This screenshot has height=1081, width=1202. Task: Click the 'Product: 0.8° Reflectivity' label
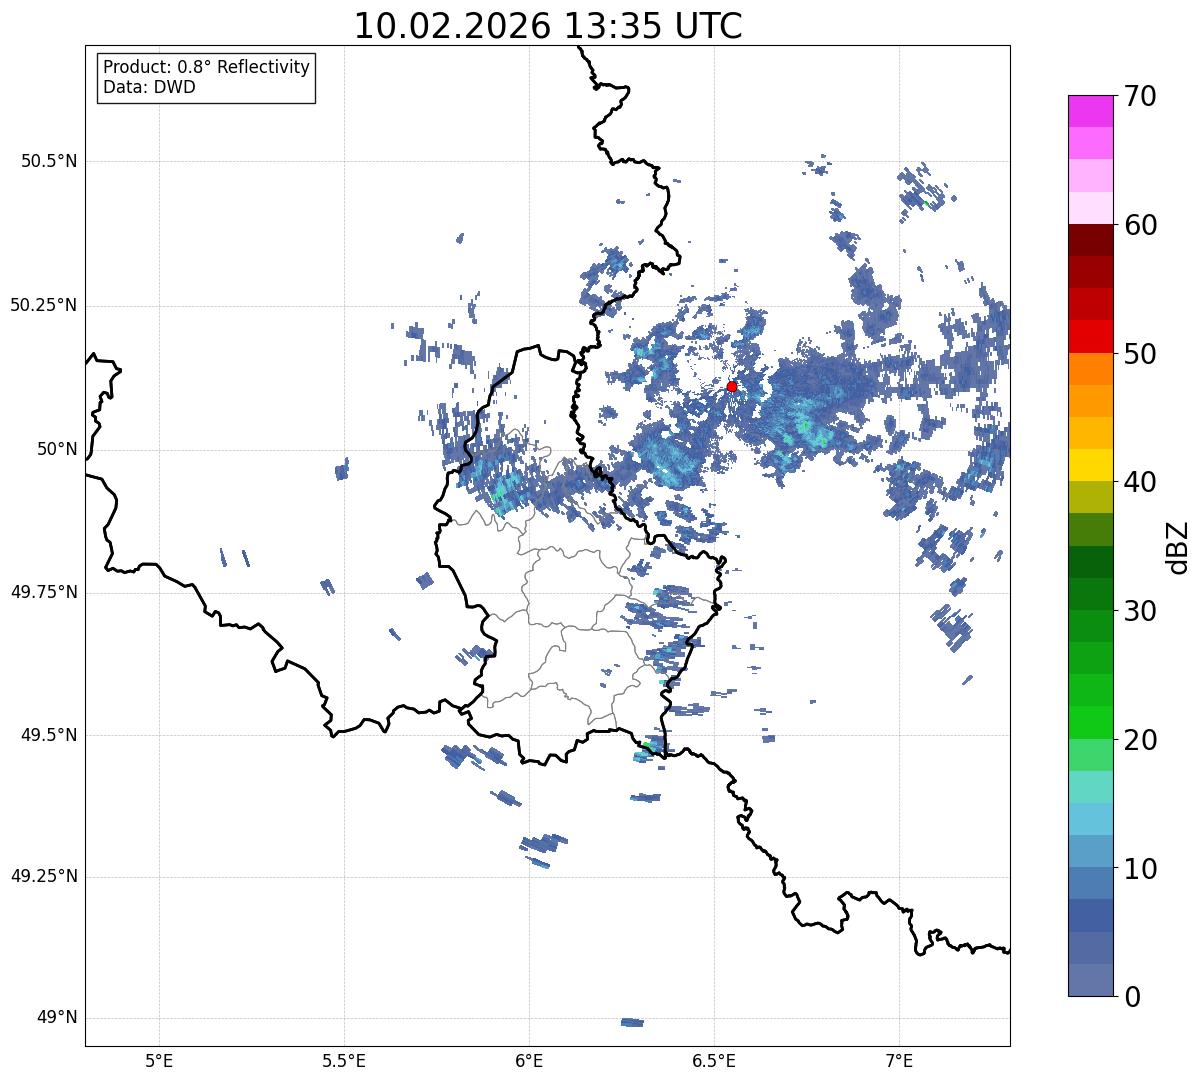point(207,67)
